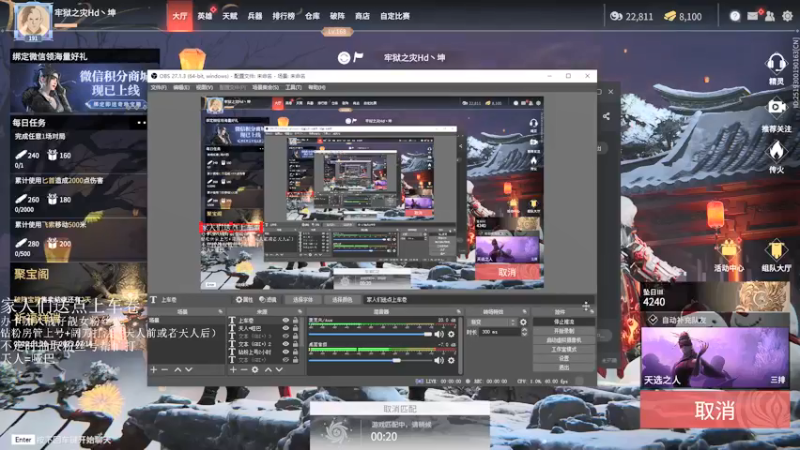Click the 推荐关注 camera icon
This screenshot has width=800, height=450.
tap(777, 107)
